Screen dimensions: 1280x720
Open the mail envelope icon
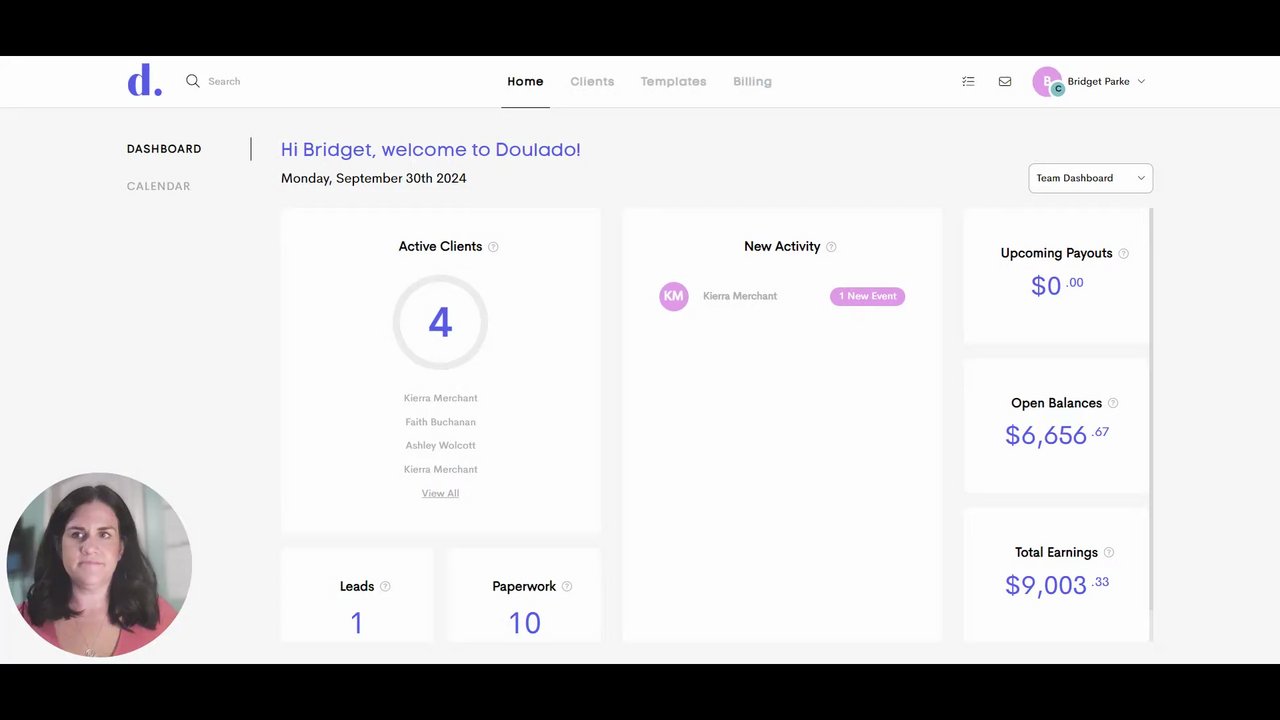click(x=1005, y=81)
